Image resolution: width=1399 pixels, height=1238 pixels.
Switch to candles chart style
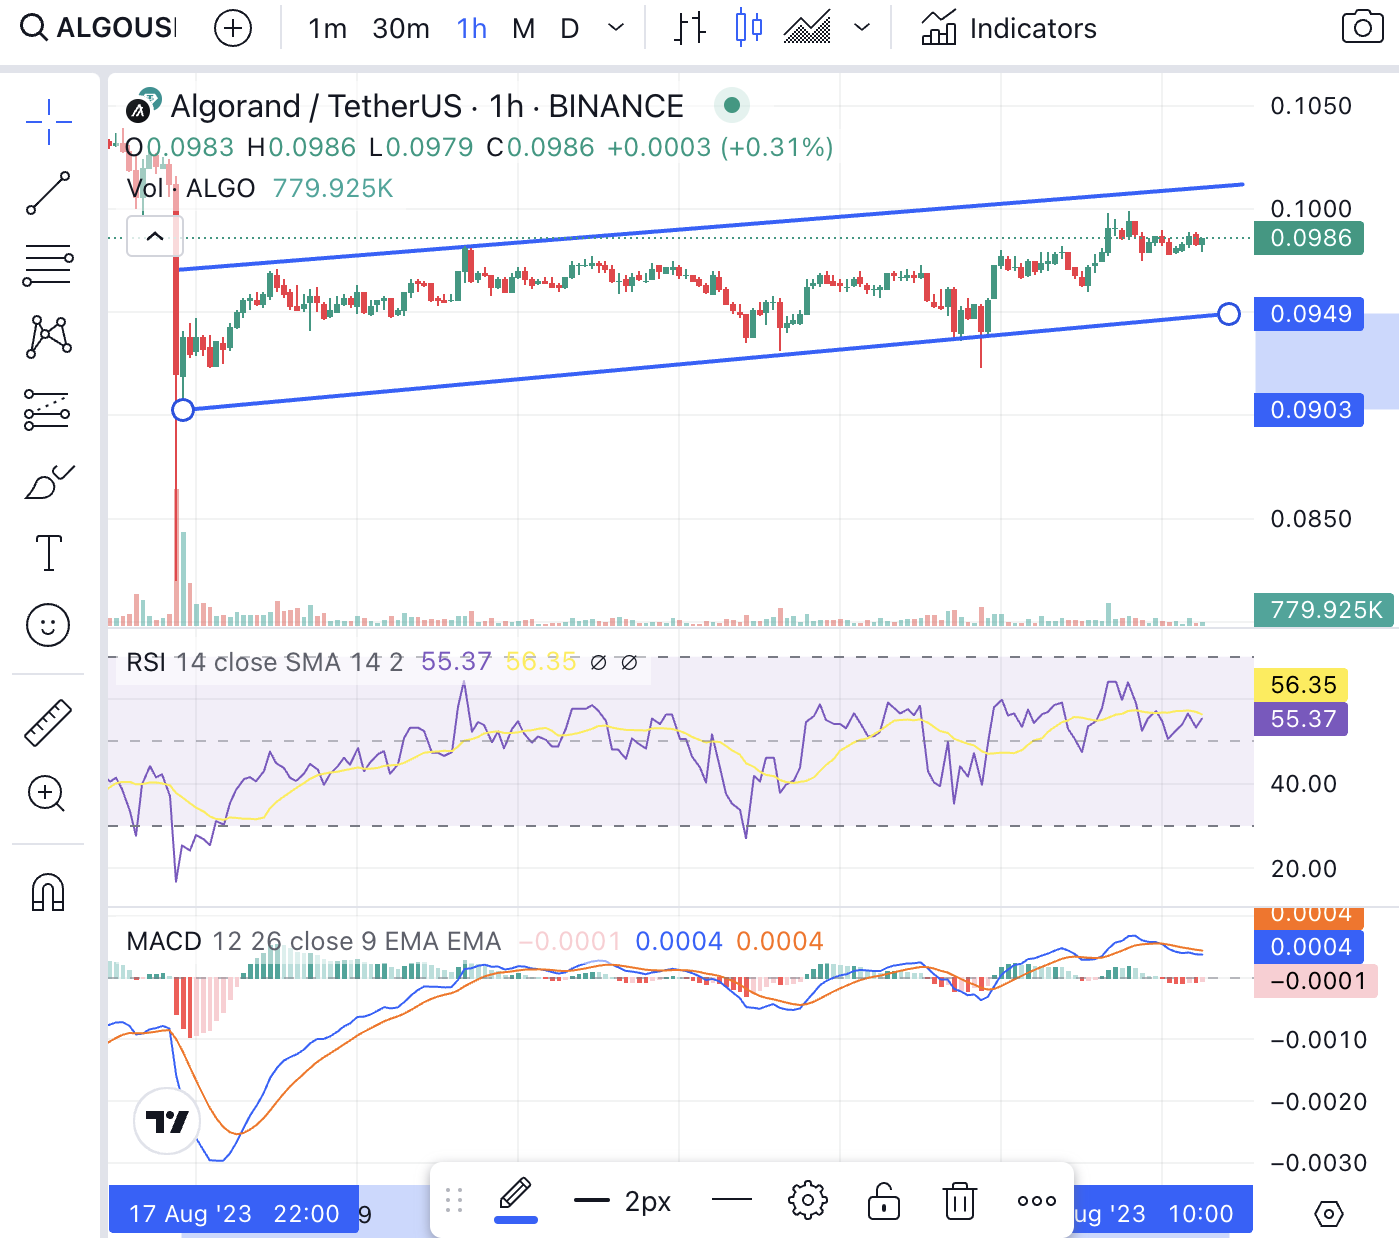tap(749, 28)
